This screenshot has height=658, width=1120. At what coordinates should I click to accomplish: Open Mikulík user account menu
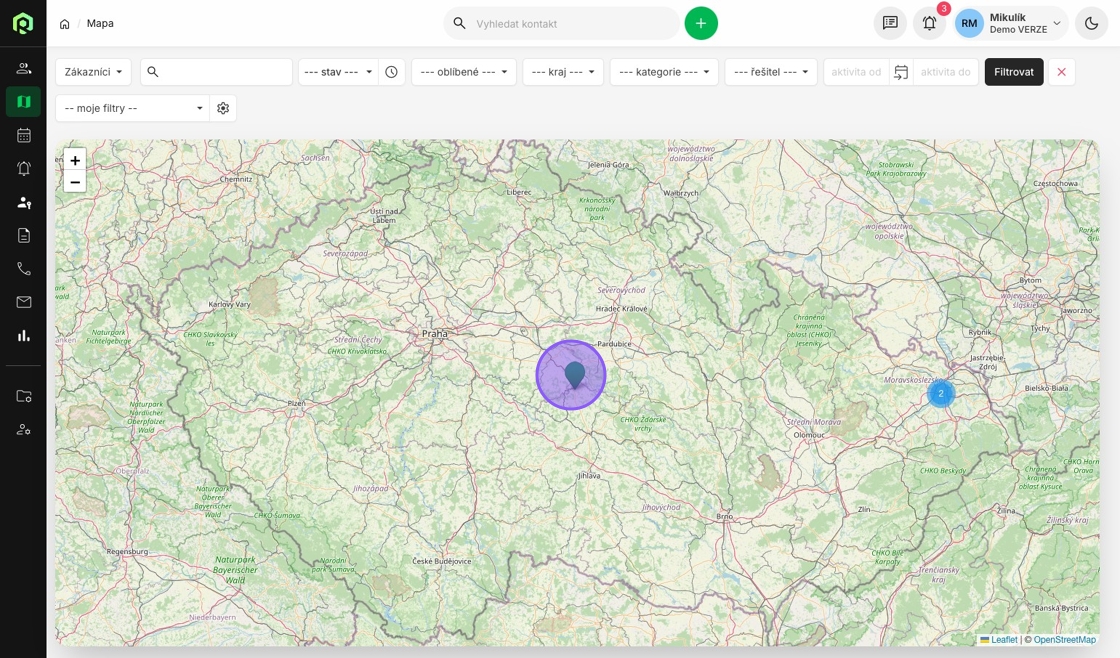coord(1011,23)
